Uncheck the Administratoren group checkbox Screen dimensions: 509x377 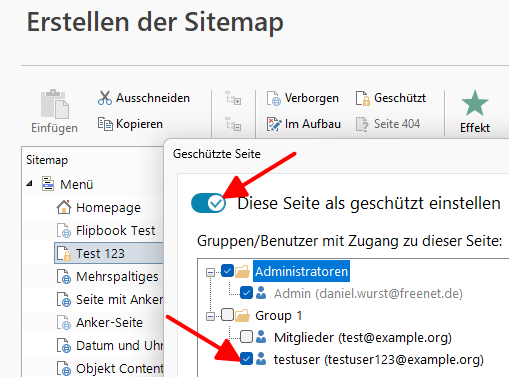[x=228, y=271]
